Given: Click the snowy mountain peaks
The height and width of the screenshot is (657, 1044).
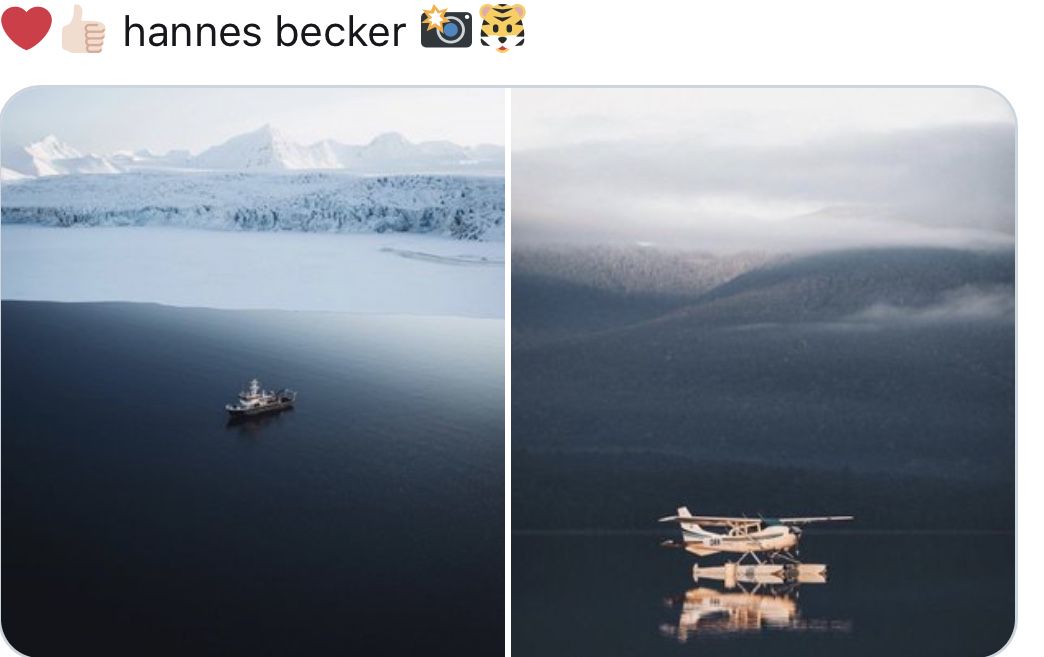Looking at the screenshot, I should click(x=253, y=150).
